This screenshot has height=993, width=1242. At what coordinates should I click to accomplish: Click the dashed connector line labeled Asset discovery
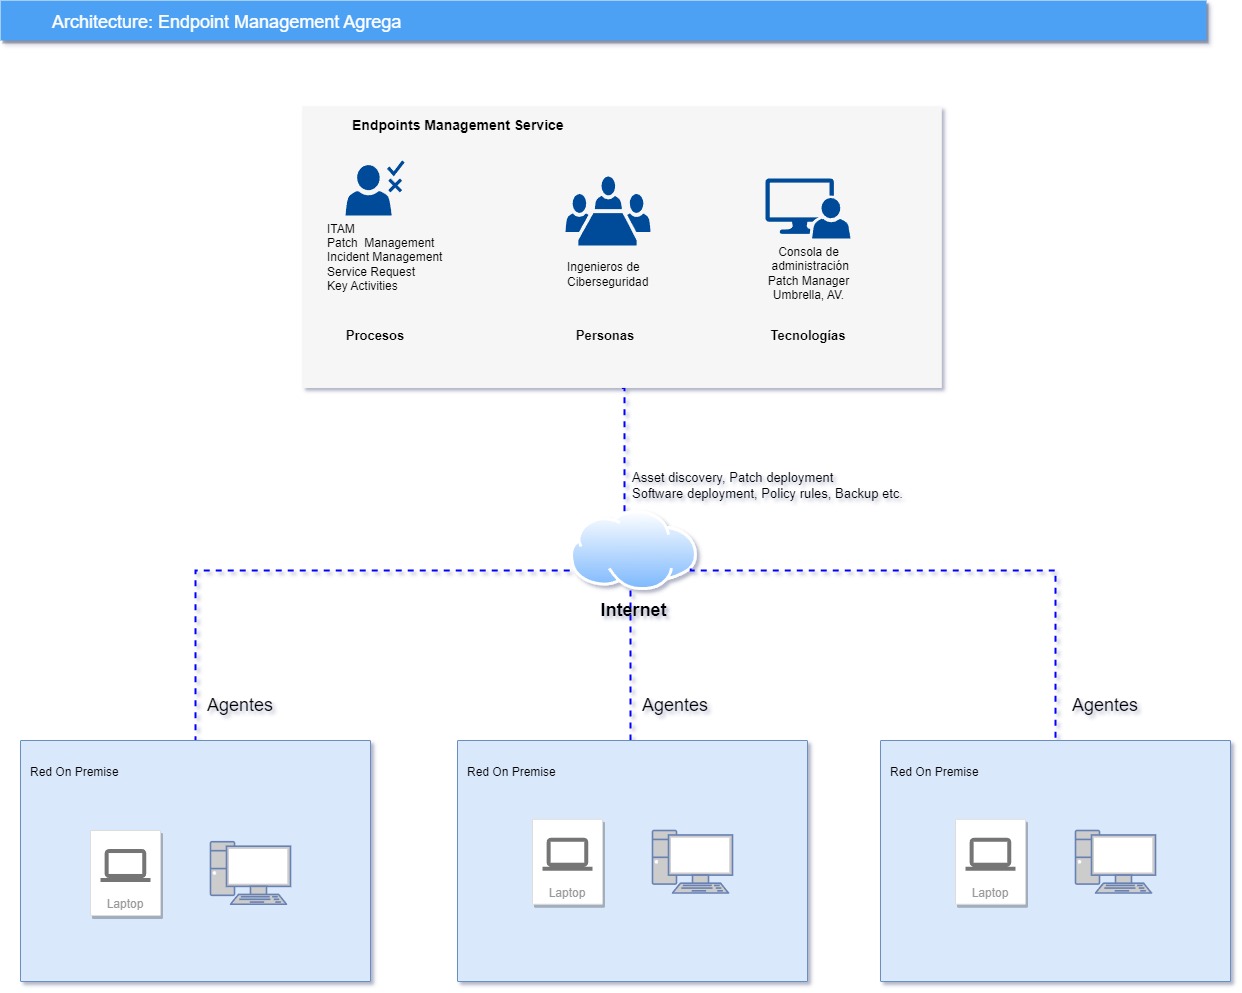click(x=625, y=440)
